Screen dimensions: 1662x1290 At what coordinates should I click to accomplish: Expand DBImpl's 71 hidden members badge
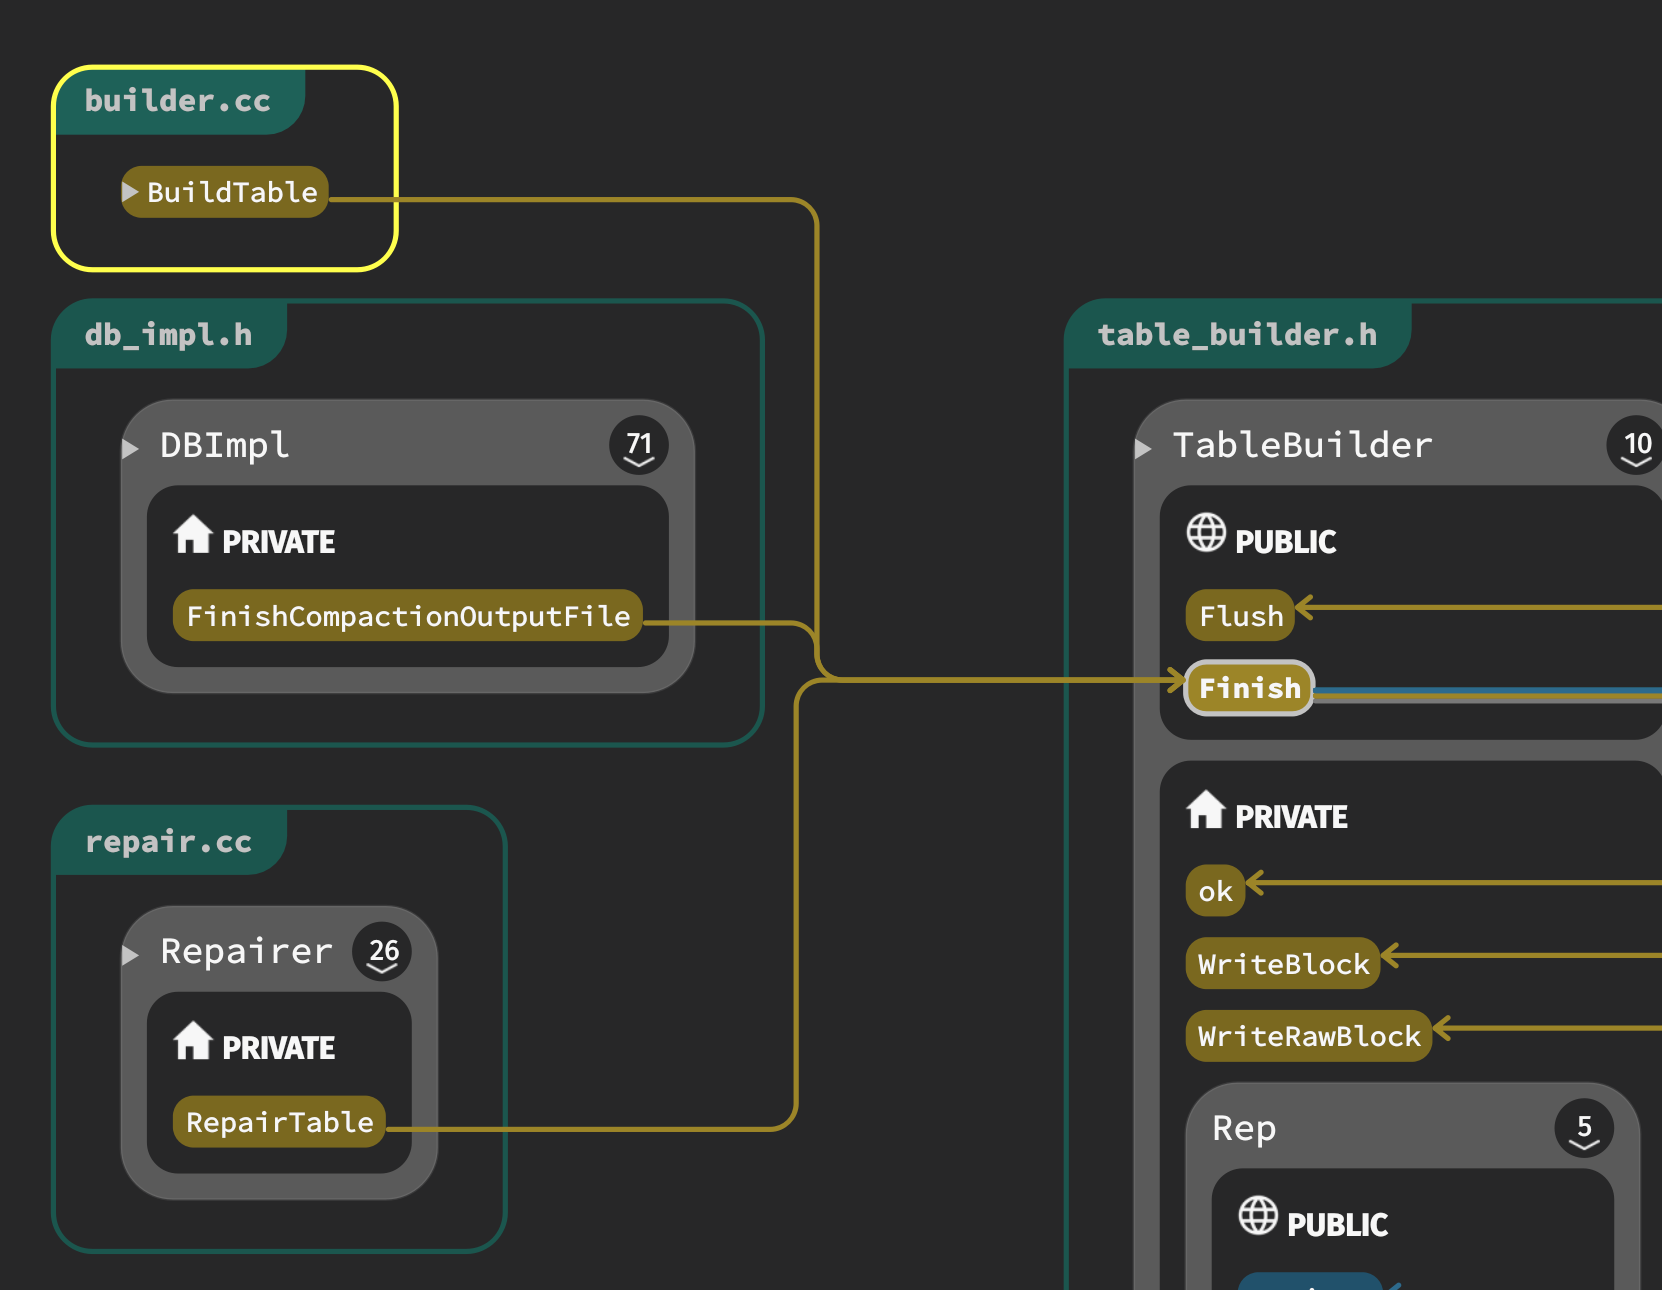click(x=638, y=446)
